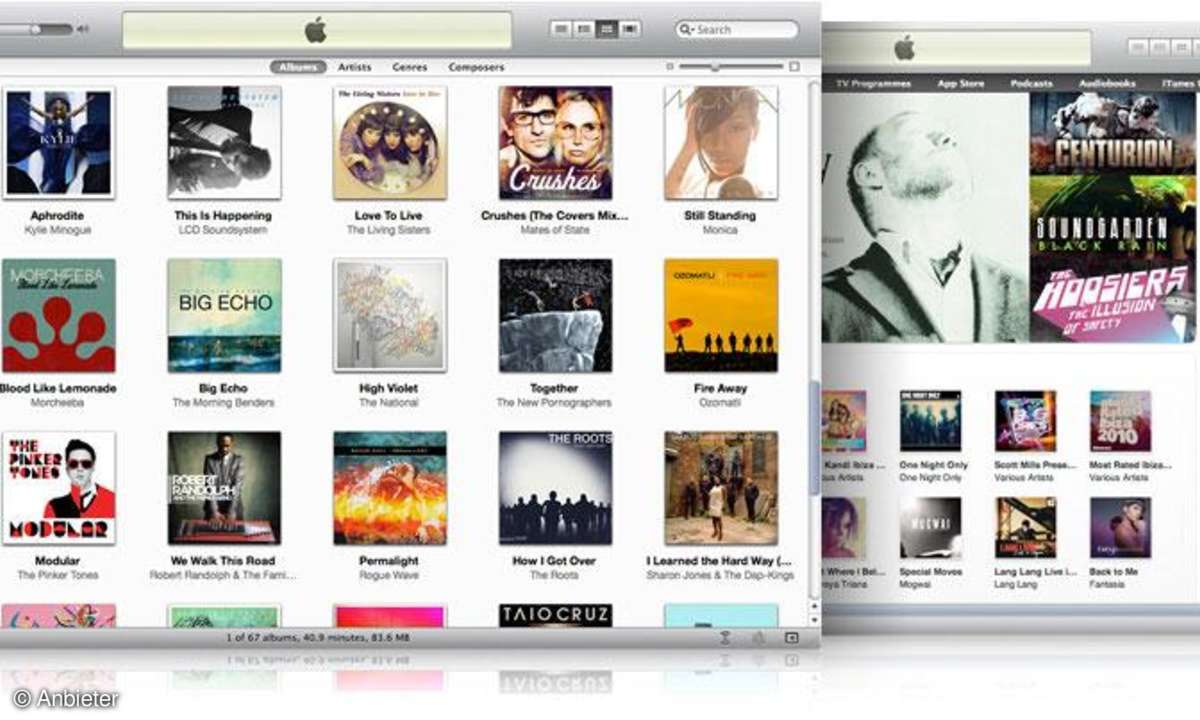Click the artist name Ozomatli
The image size is (1200, 720).
point(720,403)
